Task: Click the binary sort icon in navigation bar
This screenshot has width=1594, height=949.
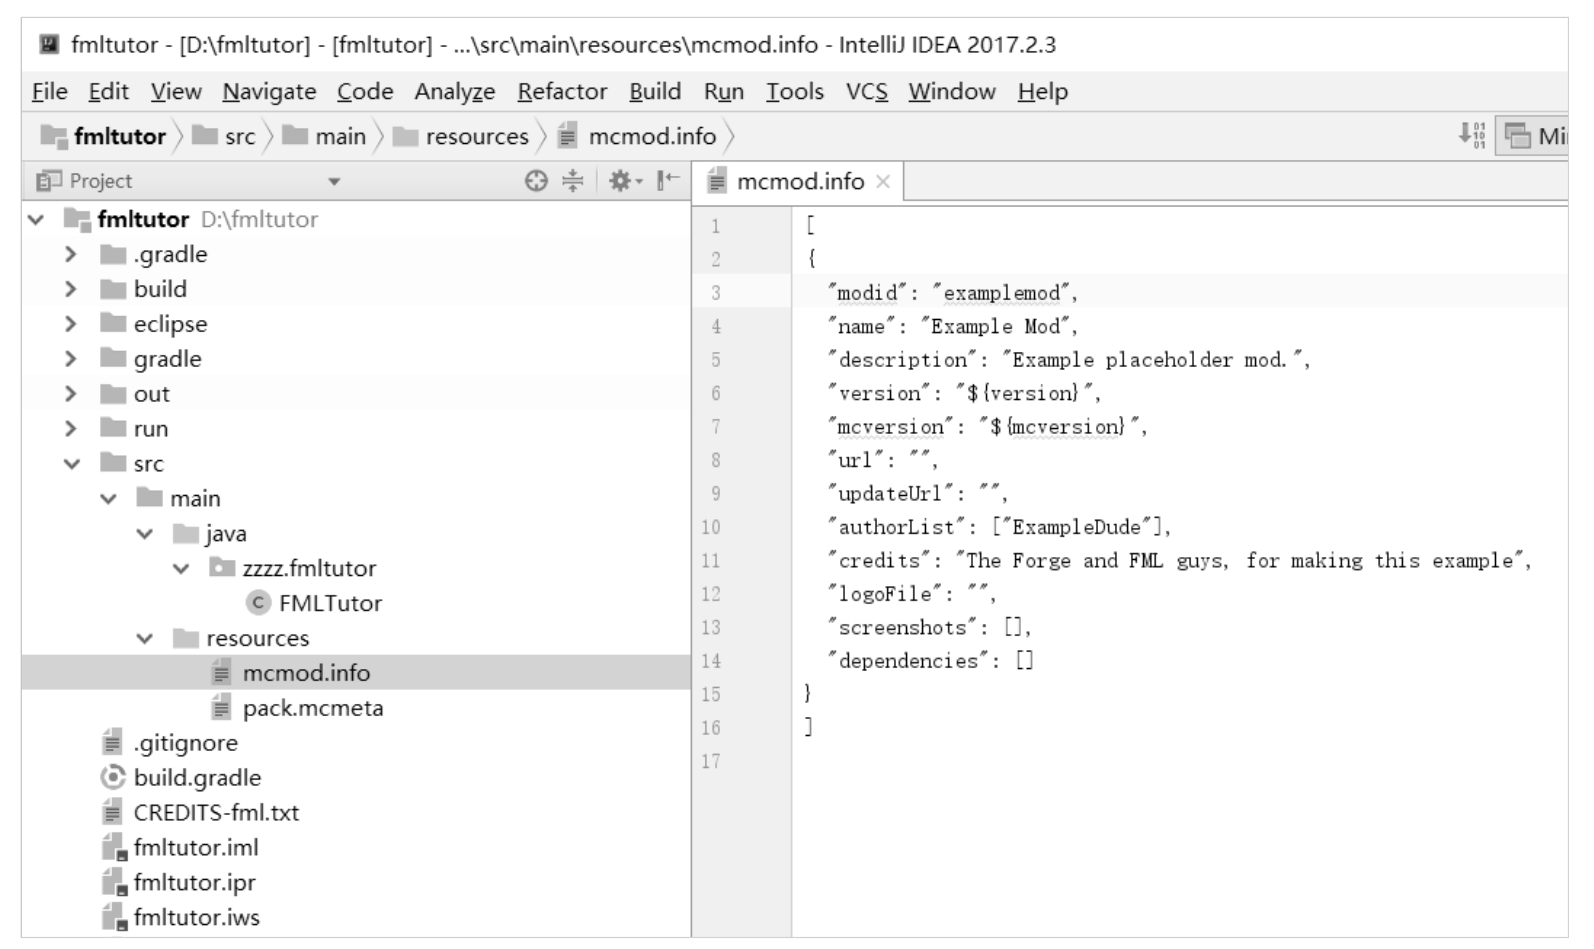Action: pyautogui.click(x=1471, y=135)
